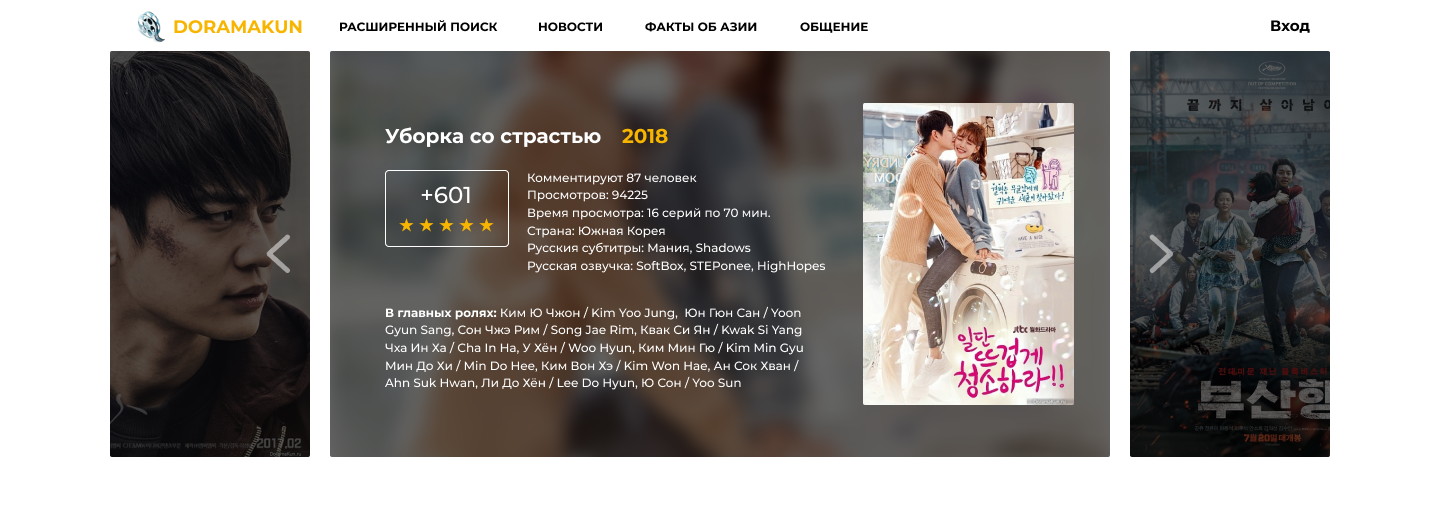Screen dimensions: 1440x507
Task: Open the Уборка со страстью title
Action: tap(493, 137)
